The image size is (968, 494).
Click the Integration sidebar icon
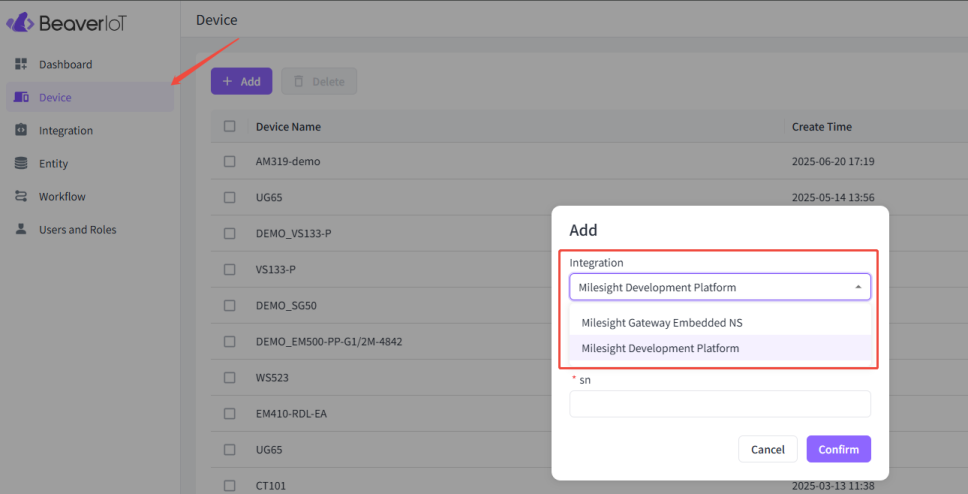pos(21,130)
